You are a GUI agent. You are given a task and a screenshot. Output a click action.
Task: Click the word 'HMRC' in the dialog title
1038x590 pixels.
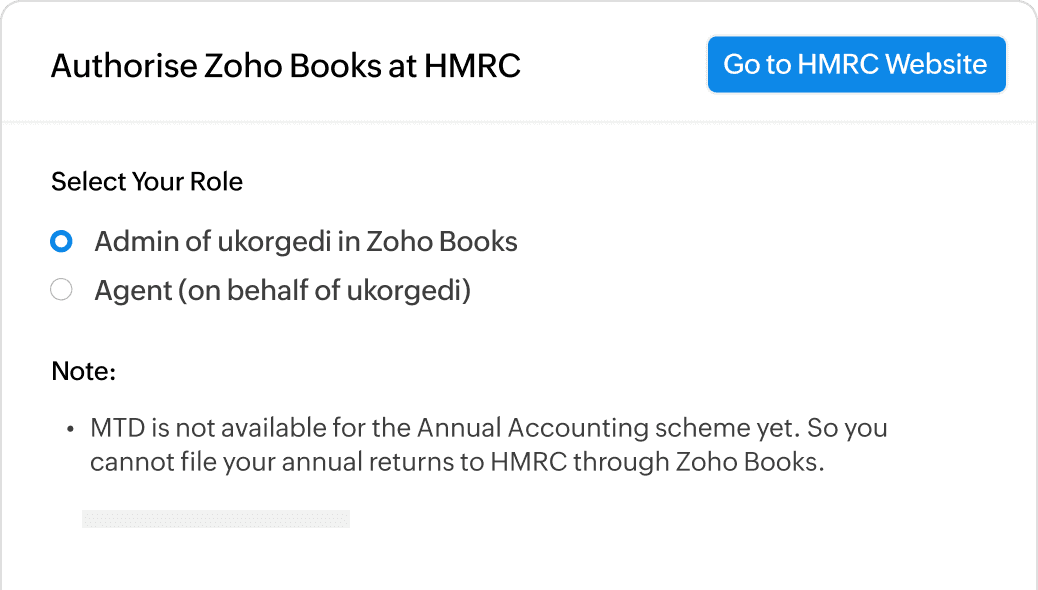pos(472,66)
